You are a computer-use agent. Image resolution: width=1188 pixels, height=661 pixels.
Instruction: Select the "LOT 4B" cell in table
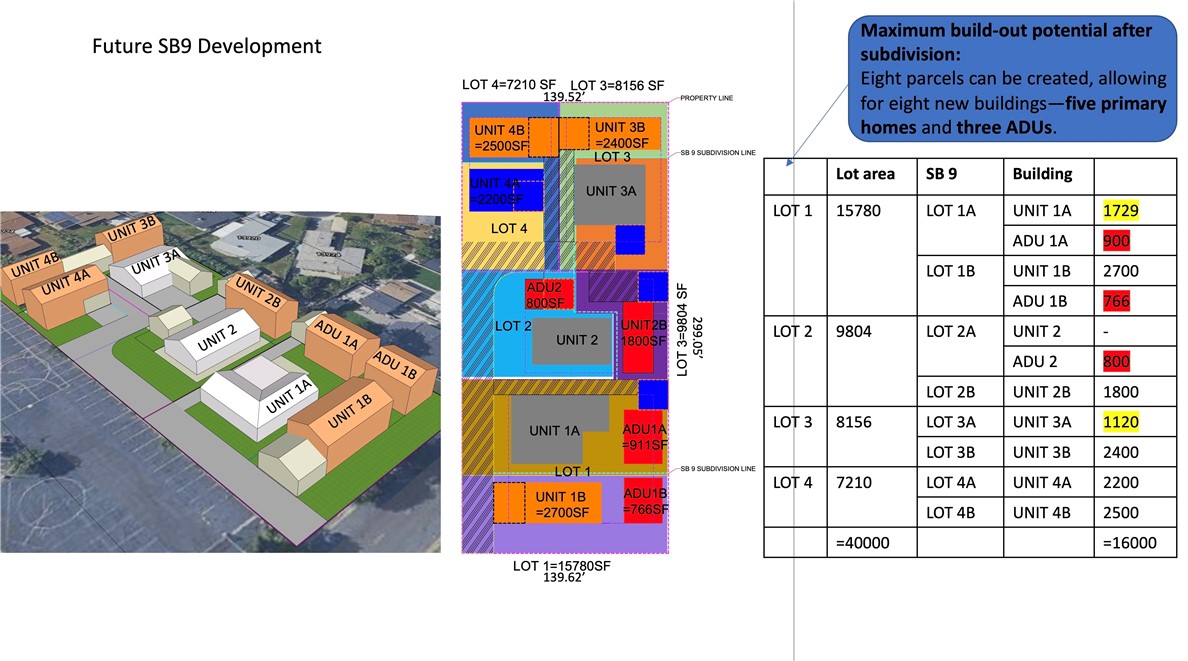coord(950,512)
